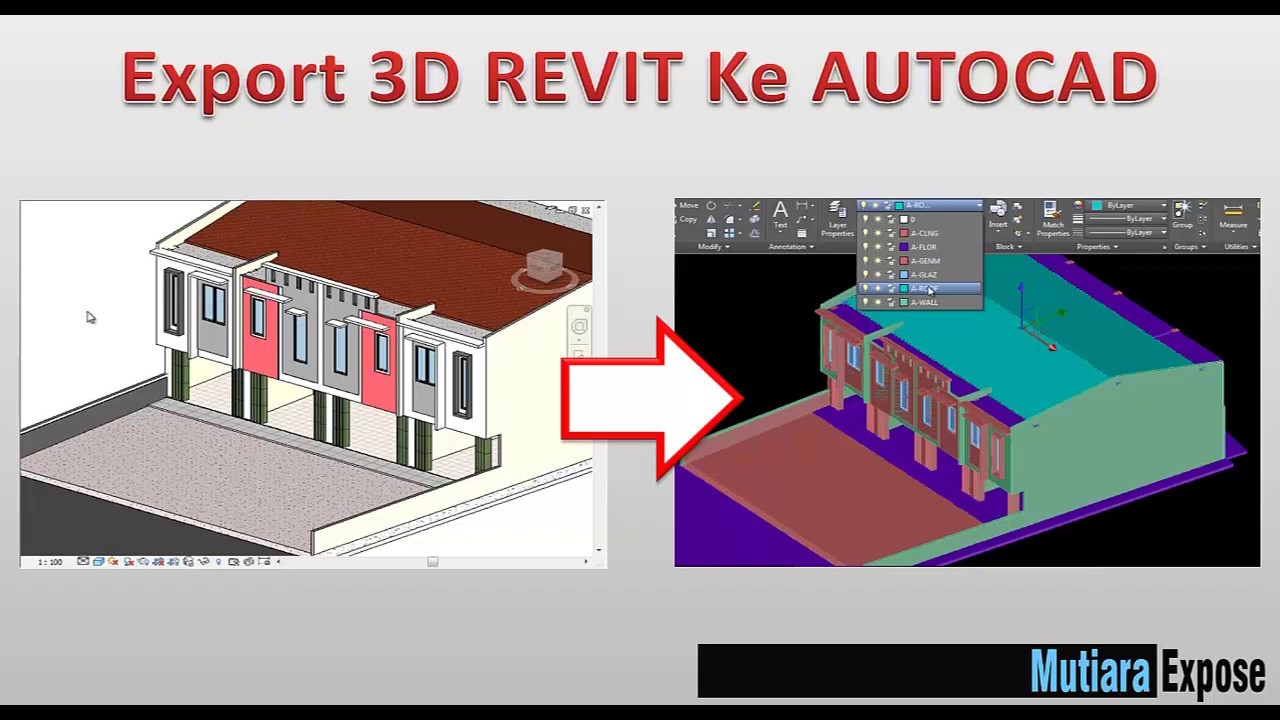Viewport: 1280px width, 720px height.
Task: Click the Erase pencil icon in Modify
Action: (x=756, y=205)
